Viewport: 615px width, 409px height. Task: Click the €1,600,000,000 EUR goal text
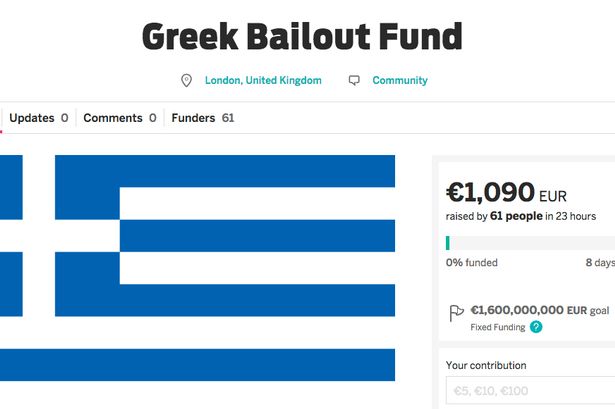(x=538, y=311)
